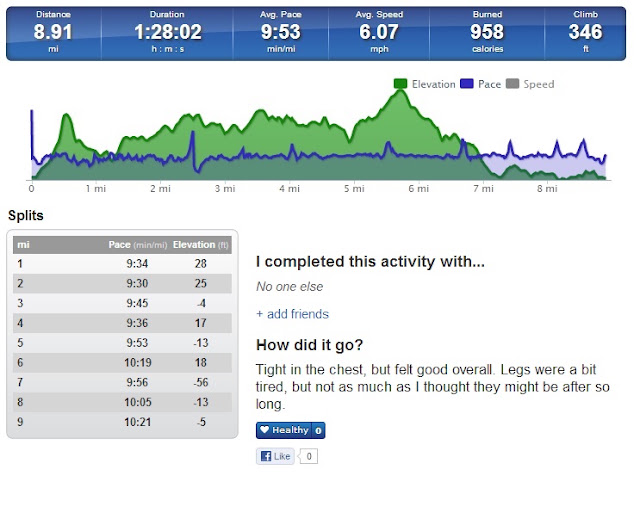Image resolution: width=640 pixels, height=519 pixels.
Task: Click the add friends link
Action: [292, 314]
